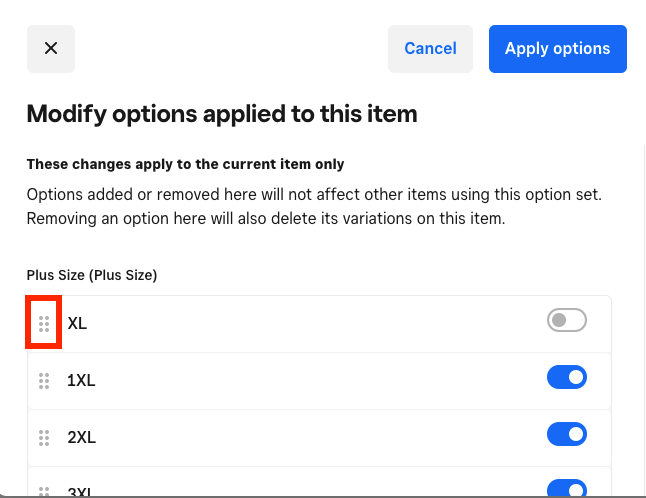The height and width of the screenshot is (498, 646).
Task: Select the 3XL option label
Action: pyautogui.click(x=81, y=492)
